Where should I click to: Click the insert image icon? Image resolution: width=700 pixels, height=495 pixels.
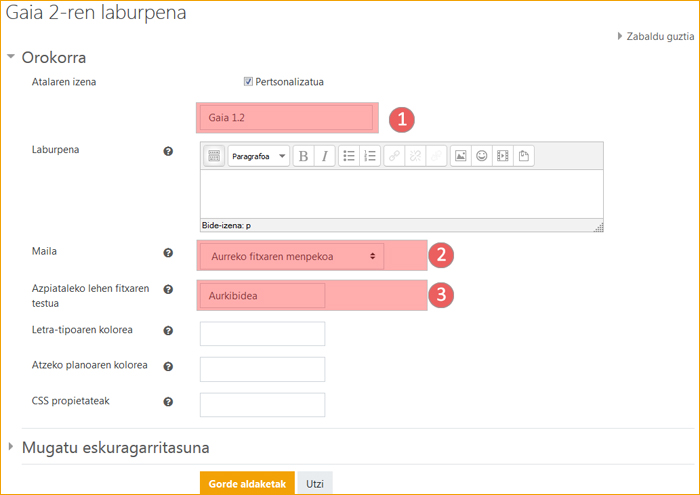pos(460,156)
